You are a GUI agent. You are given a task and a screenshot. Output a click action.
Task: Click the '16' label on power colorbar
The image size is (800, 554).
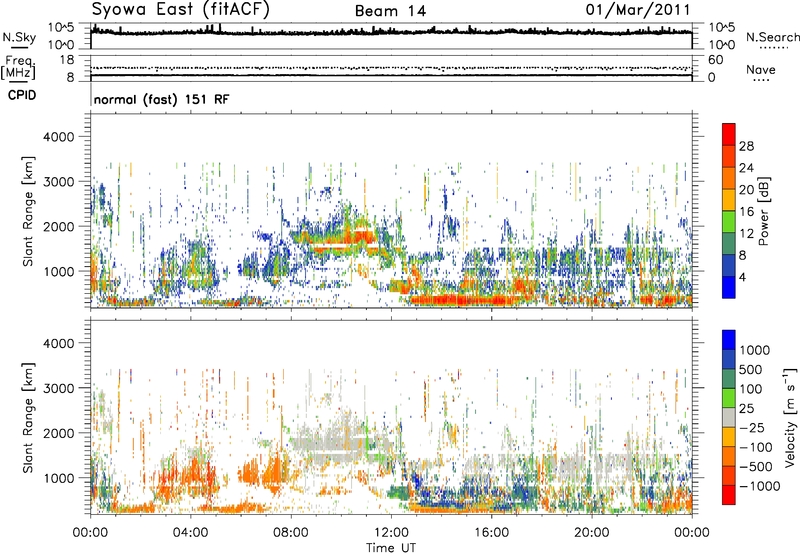pyautogui.click(x=746, y=212)
